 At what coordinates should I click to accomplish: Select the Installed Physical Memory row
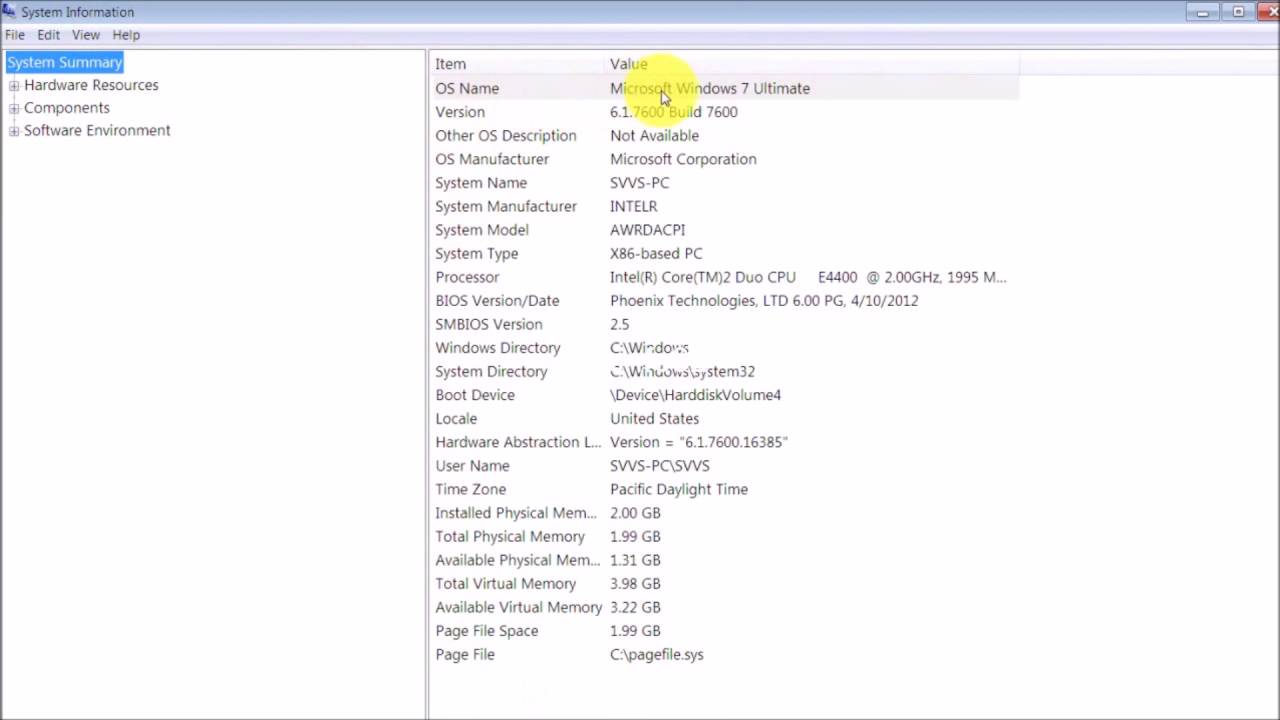[x=725, y=513]
